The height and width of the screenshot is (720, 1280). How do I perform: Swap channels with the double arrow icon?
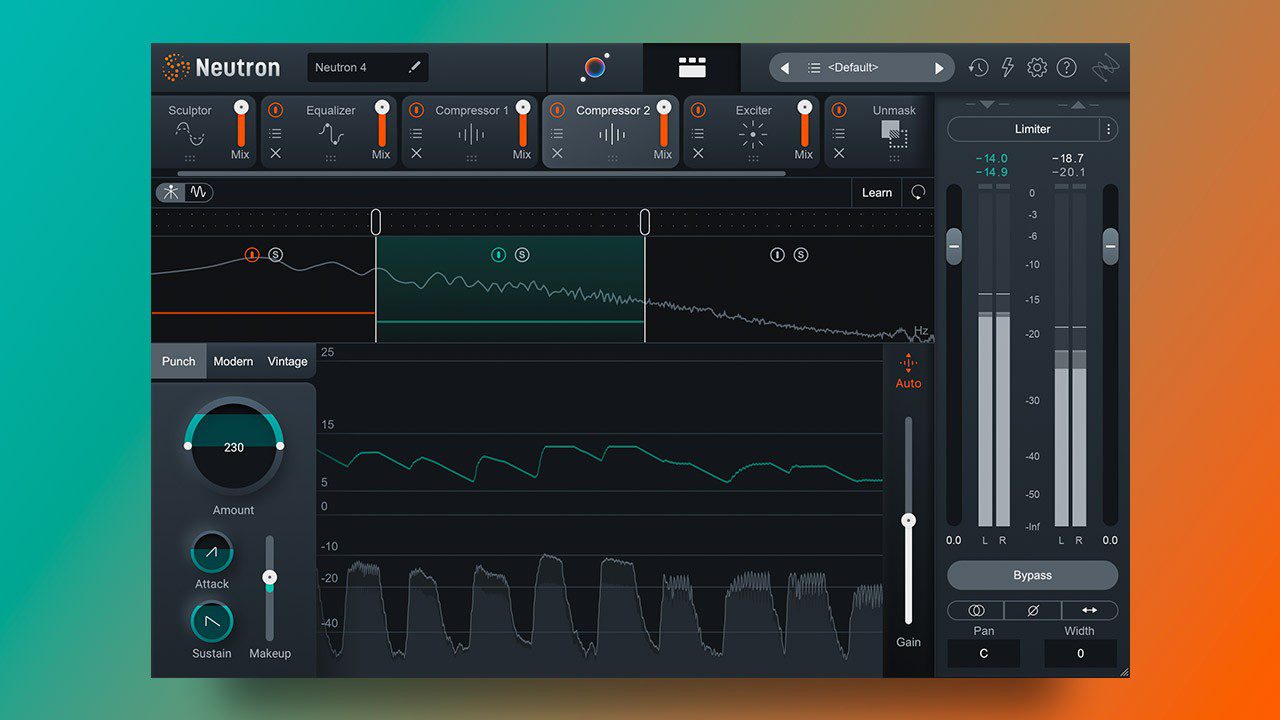point(1089,610)
